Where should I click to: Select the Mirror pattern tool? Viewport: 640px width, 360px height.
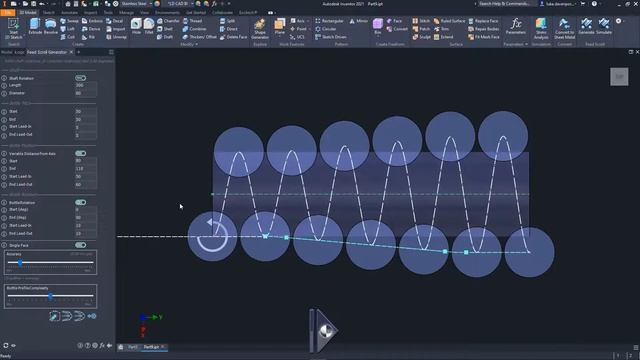coord(359,21)
